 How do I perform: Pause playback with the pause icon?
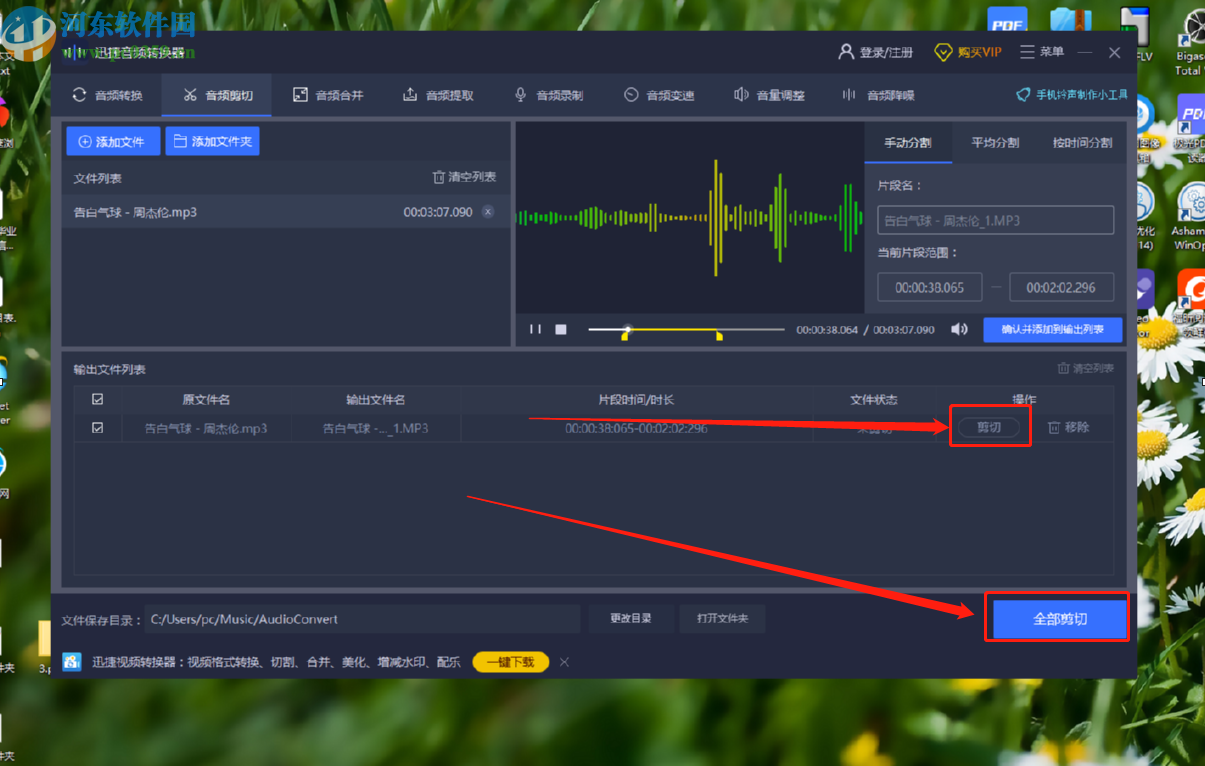click(x=535, y=329)
